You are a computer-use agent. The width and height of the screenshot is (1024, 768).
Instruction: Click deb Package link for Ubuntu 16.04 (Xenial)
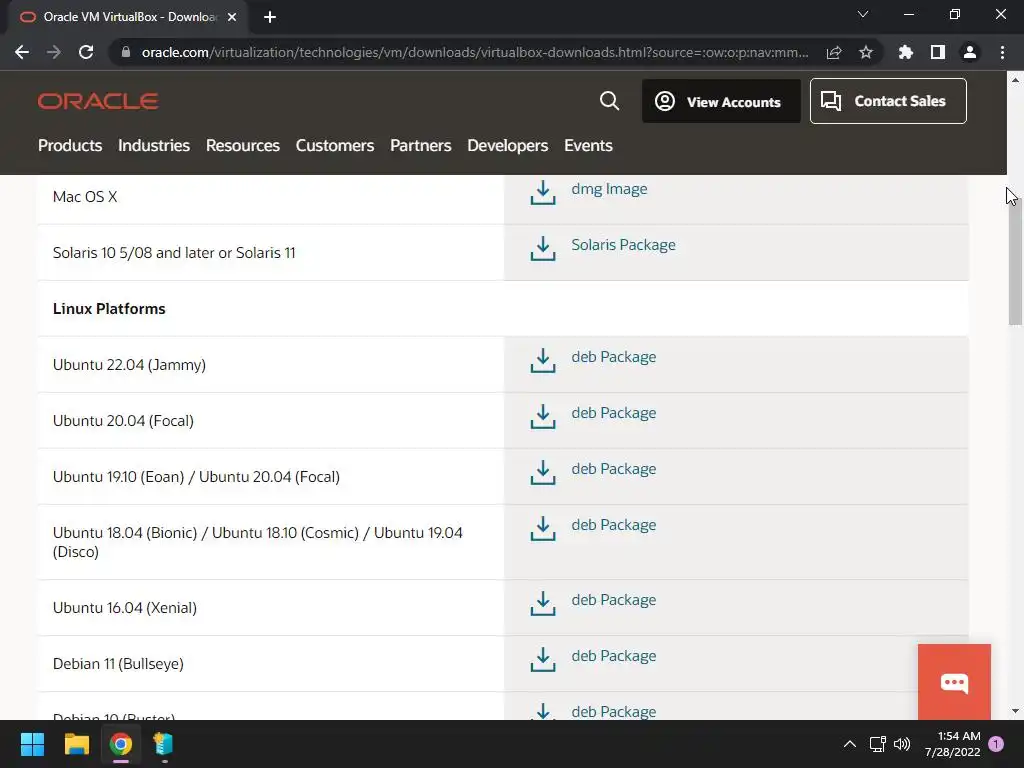614,600
